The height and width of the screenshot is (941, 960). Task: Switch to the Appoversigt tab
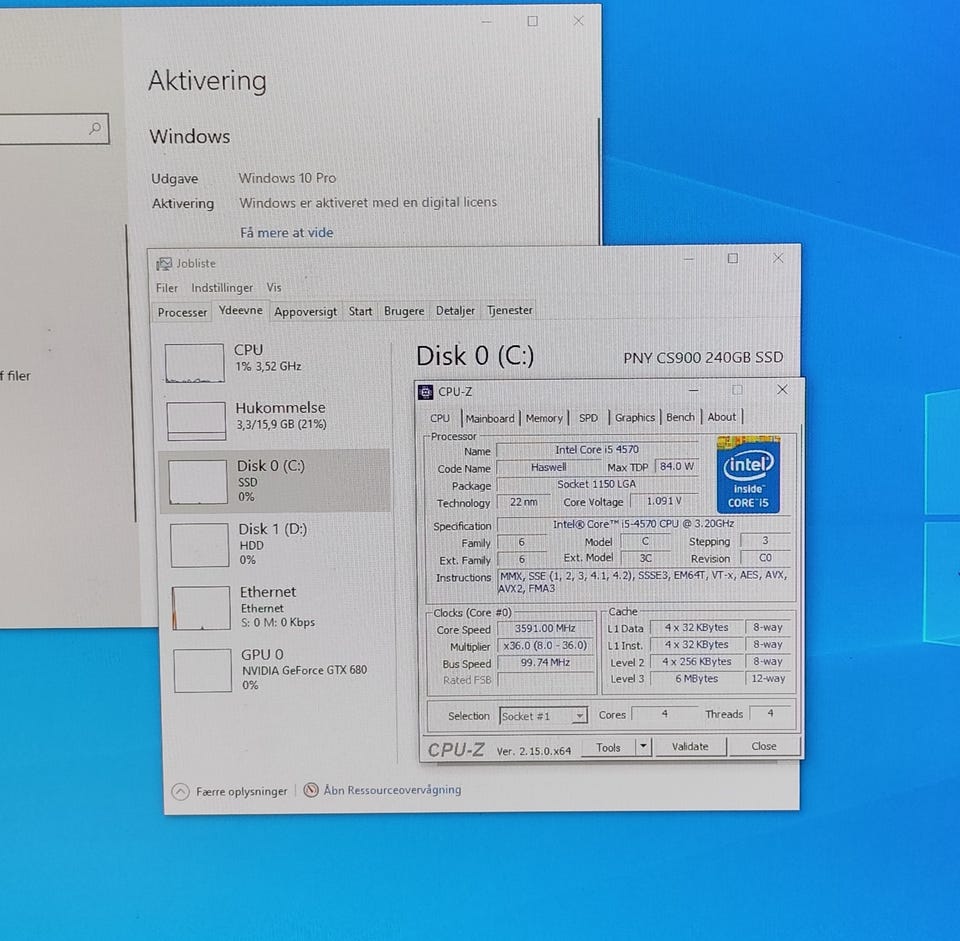306,312
